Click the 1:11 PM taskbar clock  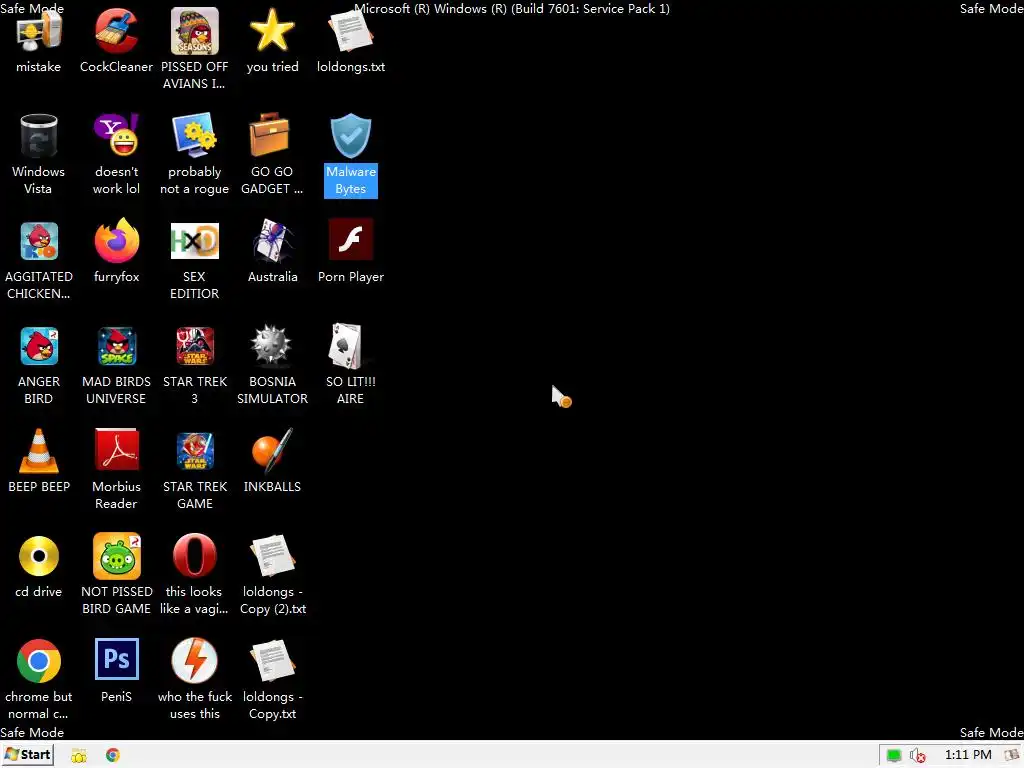pyautogui.click(x=968, y=755)
